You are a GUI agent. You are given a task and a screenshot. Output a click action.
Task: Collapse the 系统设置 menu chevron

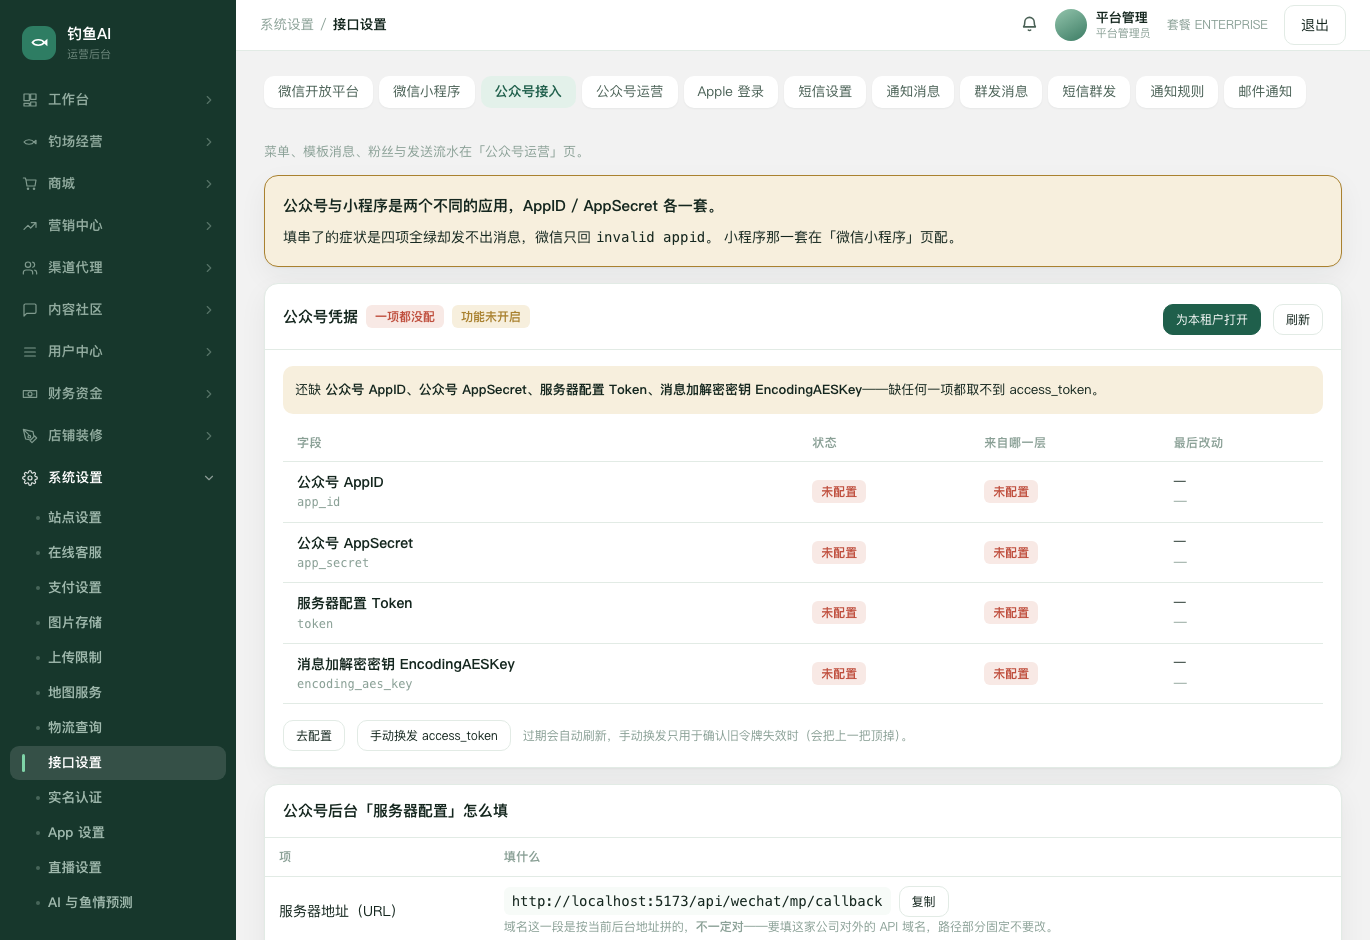(x=209, y=478)
